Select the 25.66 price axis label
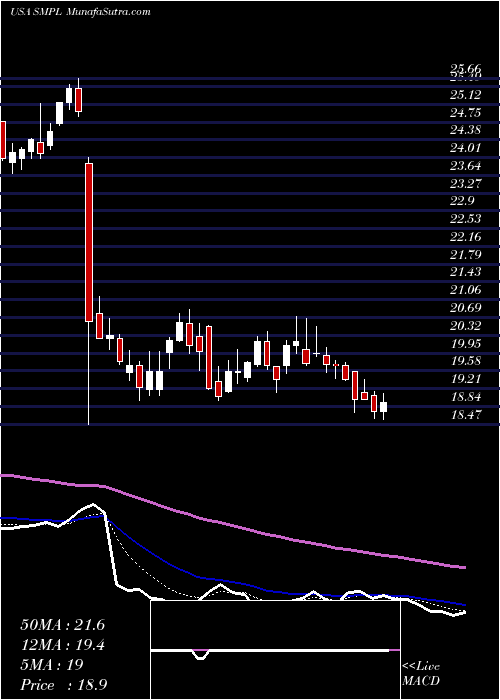500x700 pixels. click(466, 69)
